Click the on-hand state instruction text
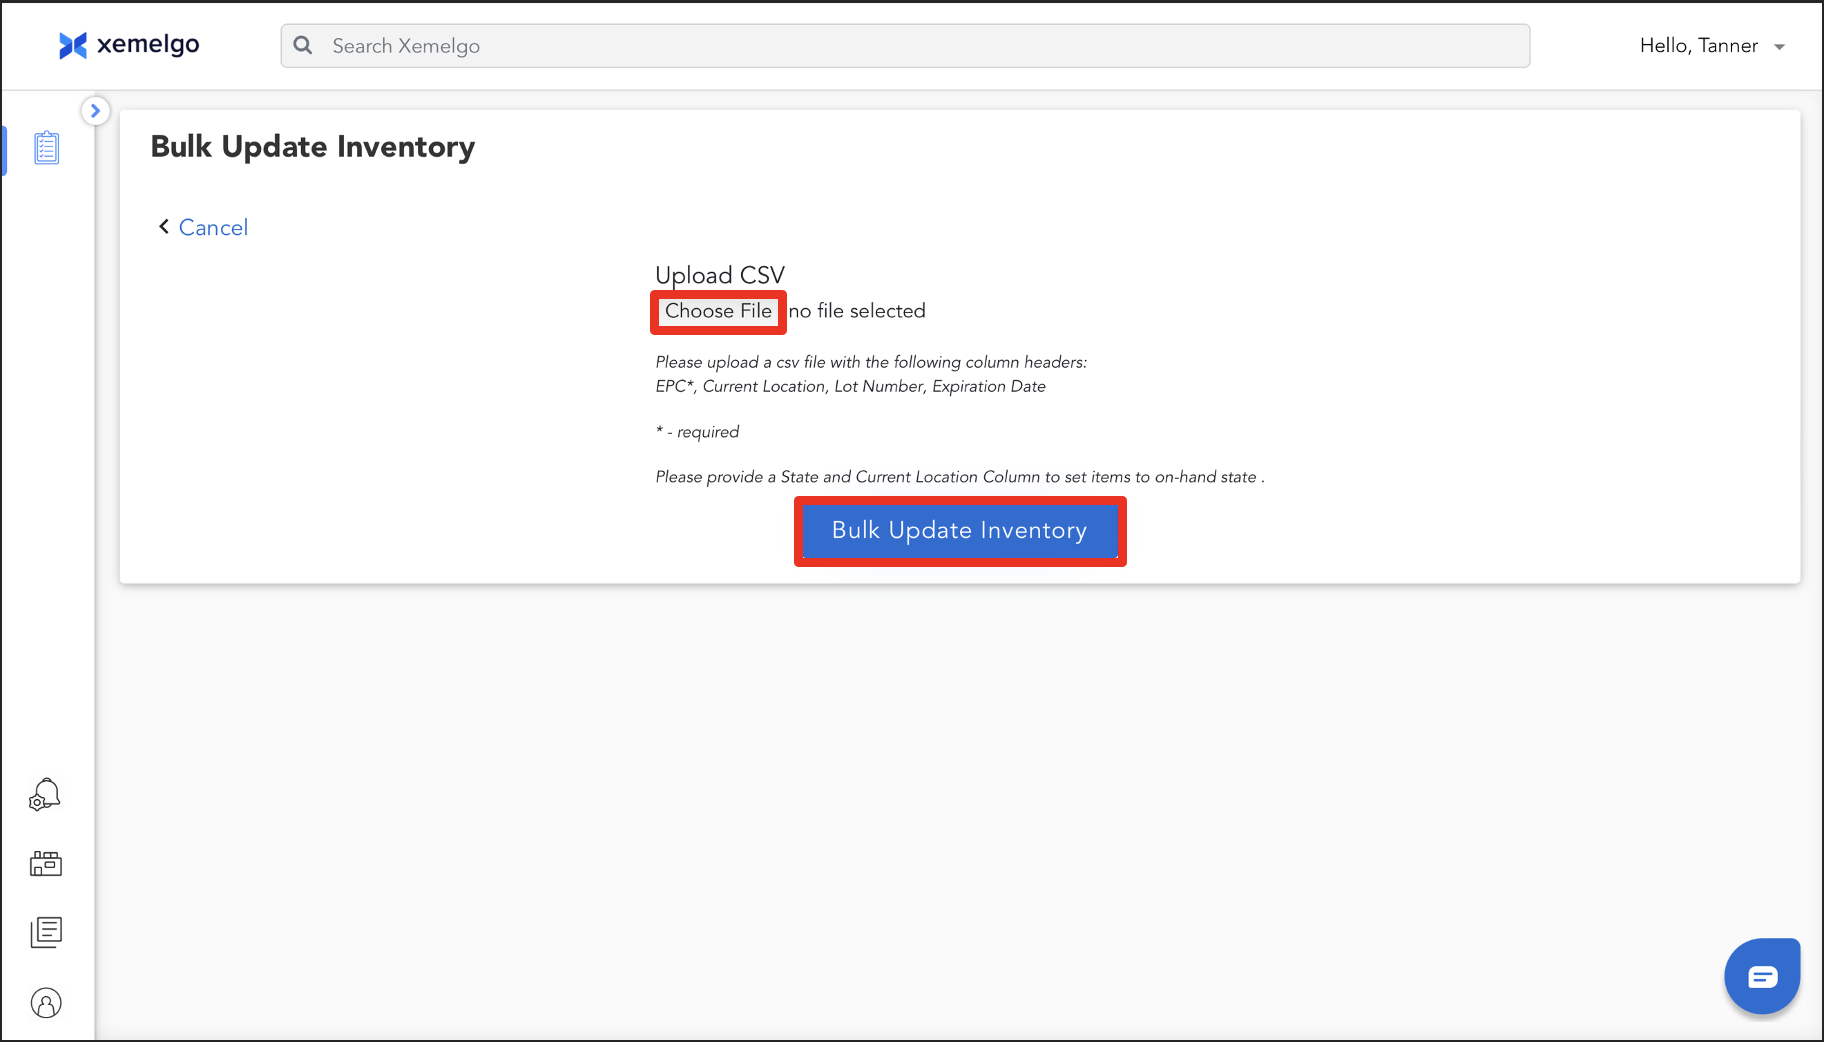Image resolution: width=1824 pixels, height=1042 pixels. [960, 477]
